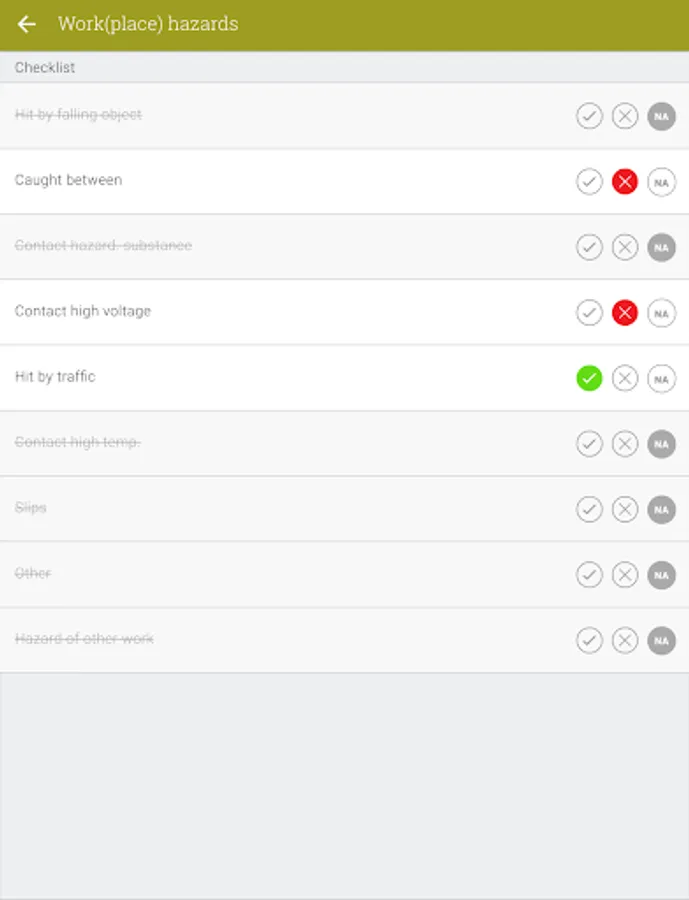
Task: Check the tick for Contact high voltage
Action: [x=589, y=313]
